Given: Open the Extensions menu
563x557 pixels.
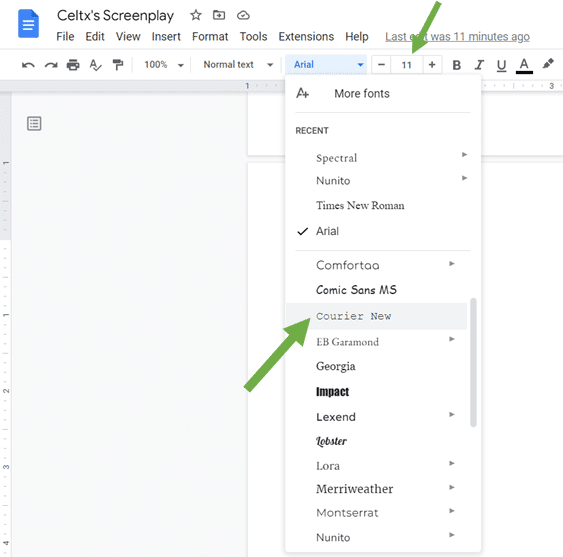Looking at the screenshot, I should tap(306, 37).
